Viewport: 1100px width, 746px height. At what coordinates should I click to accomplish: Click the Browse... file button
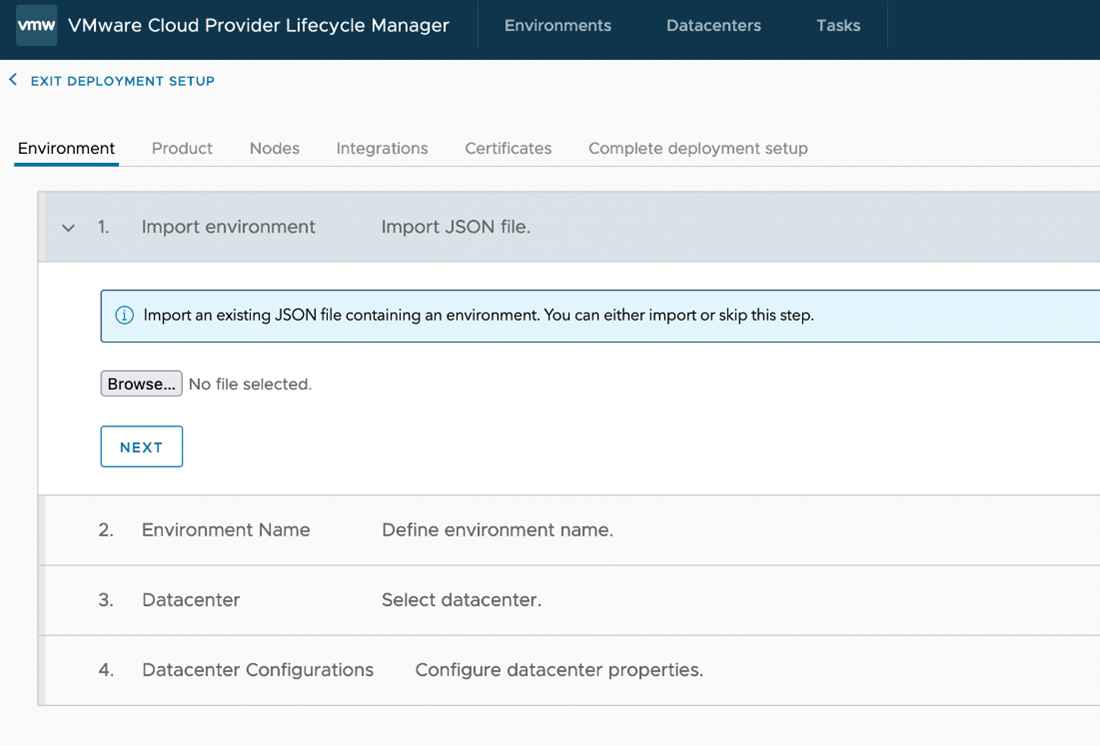click(141, 384)
